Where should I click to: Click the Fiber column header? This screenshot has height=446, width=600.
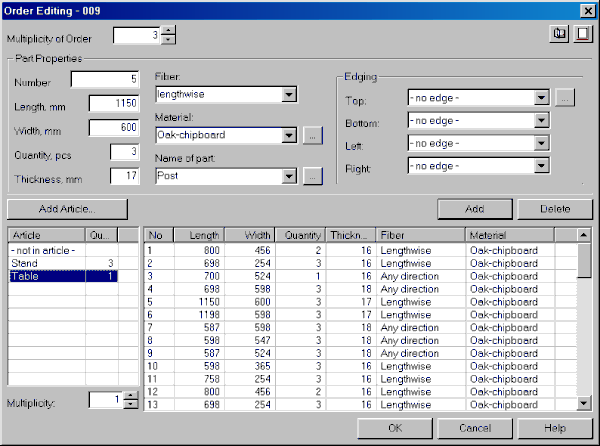(421, 235)
